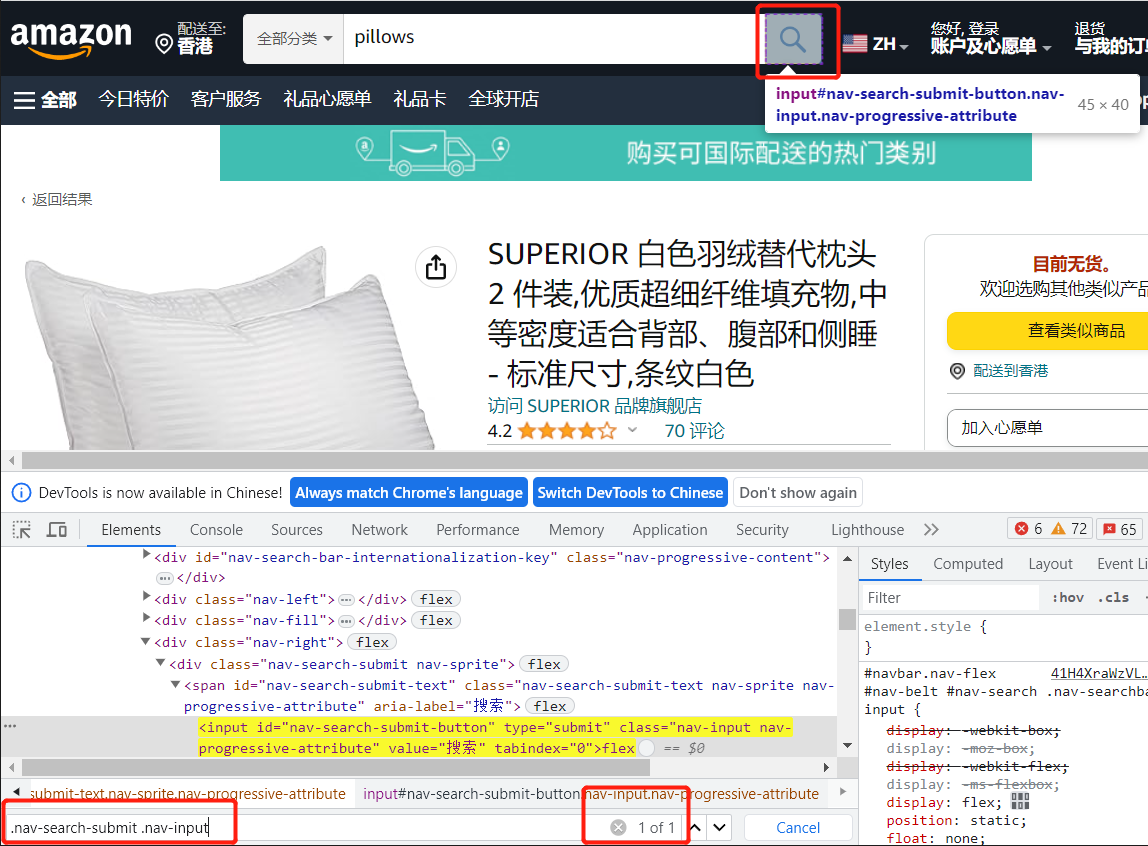The height and width of the screenshot is (846, 1148).
Task: Open the 70 评论 reviews link
Action: pos(694,431)
